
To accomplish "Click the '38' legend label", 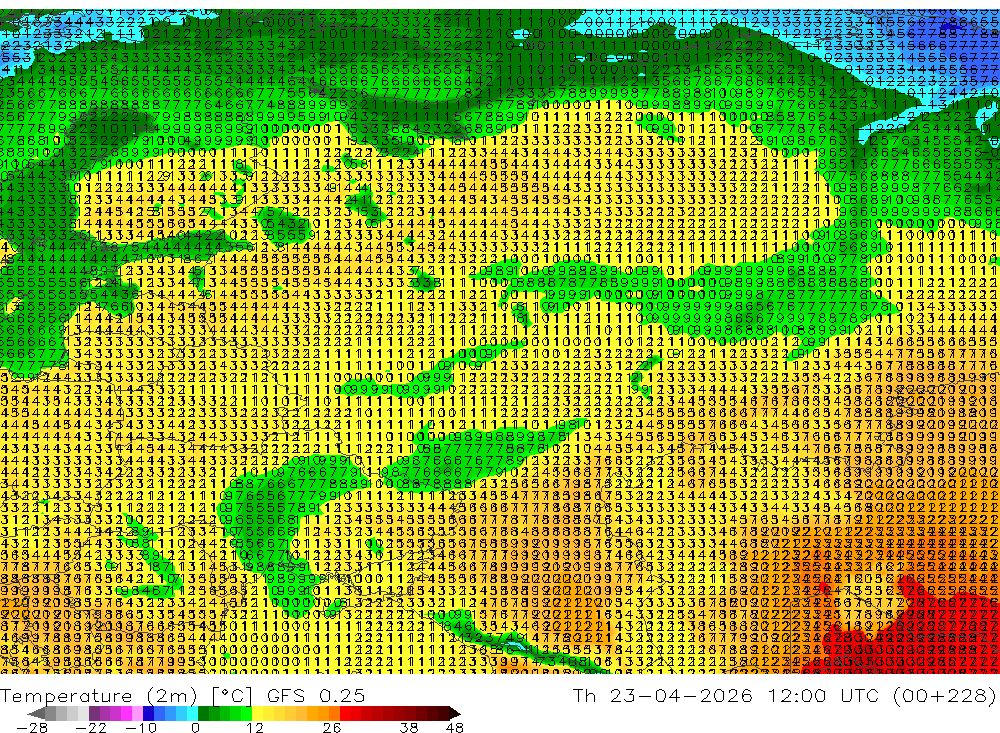I will tap(409, 727).
